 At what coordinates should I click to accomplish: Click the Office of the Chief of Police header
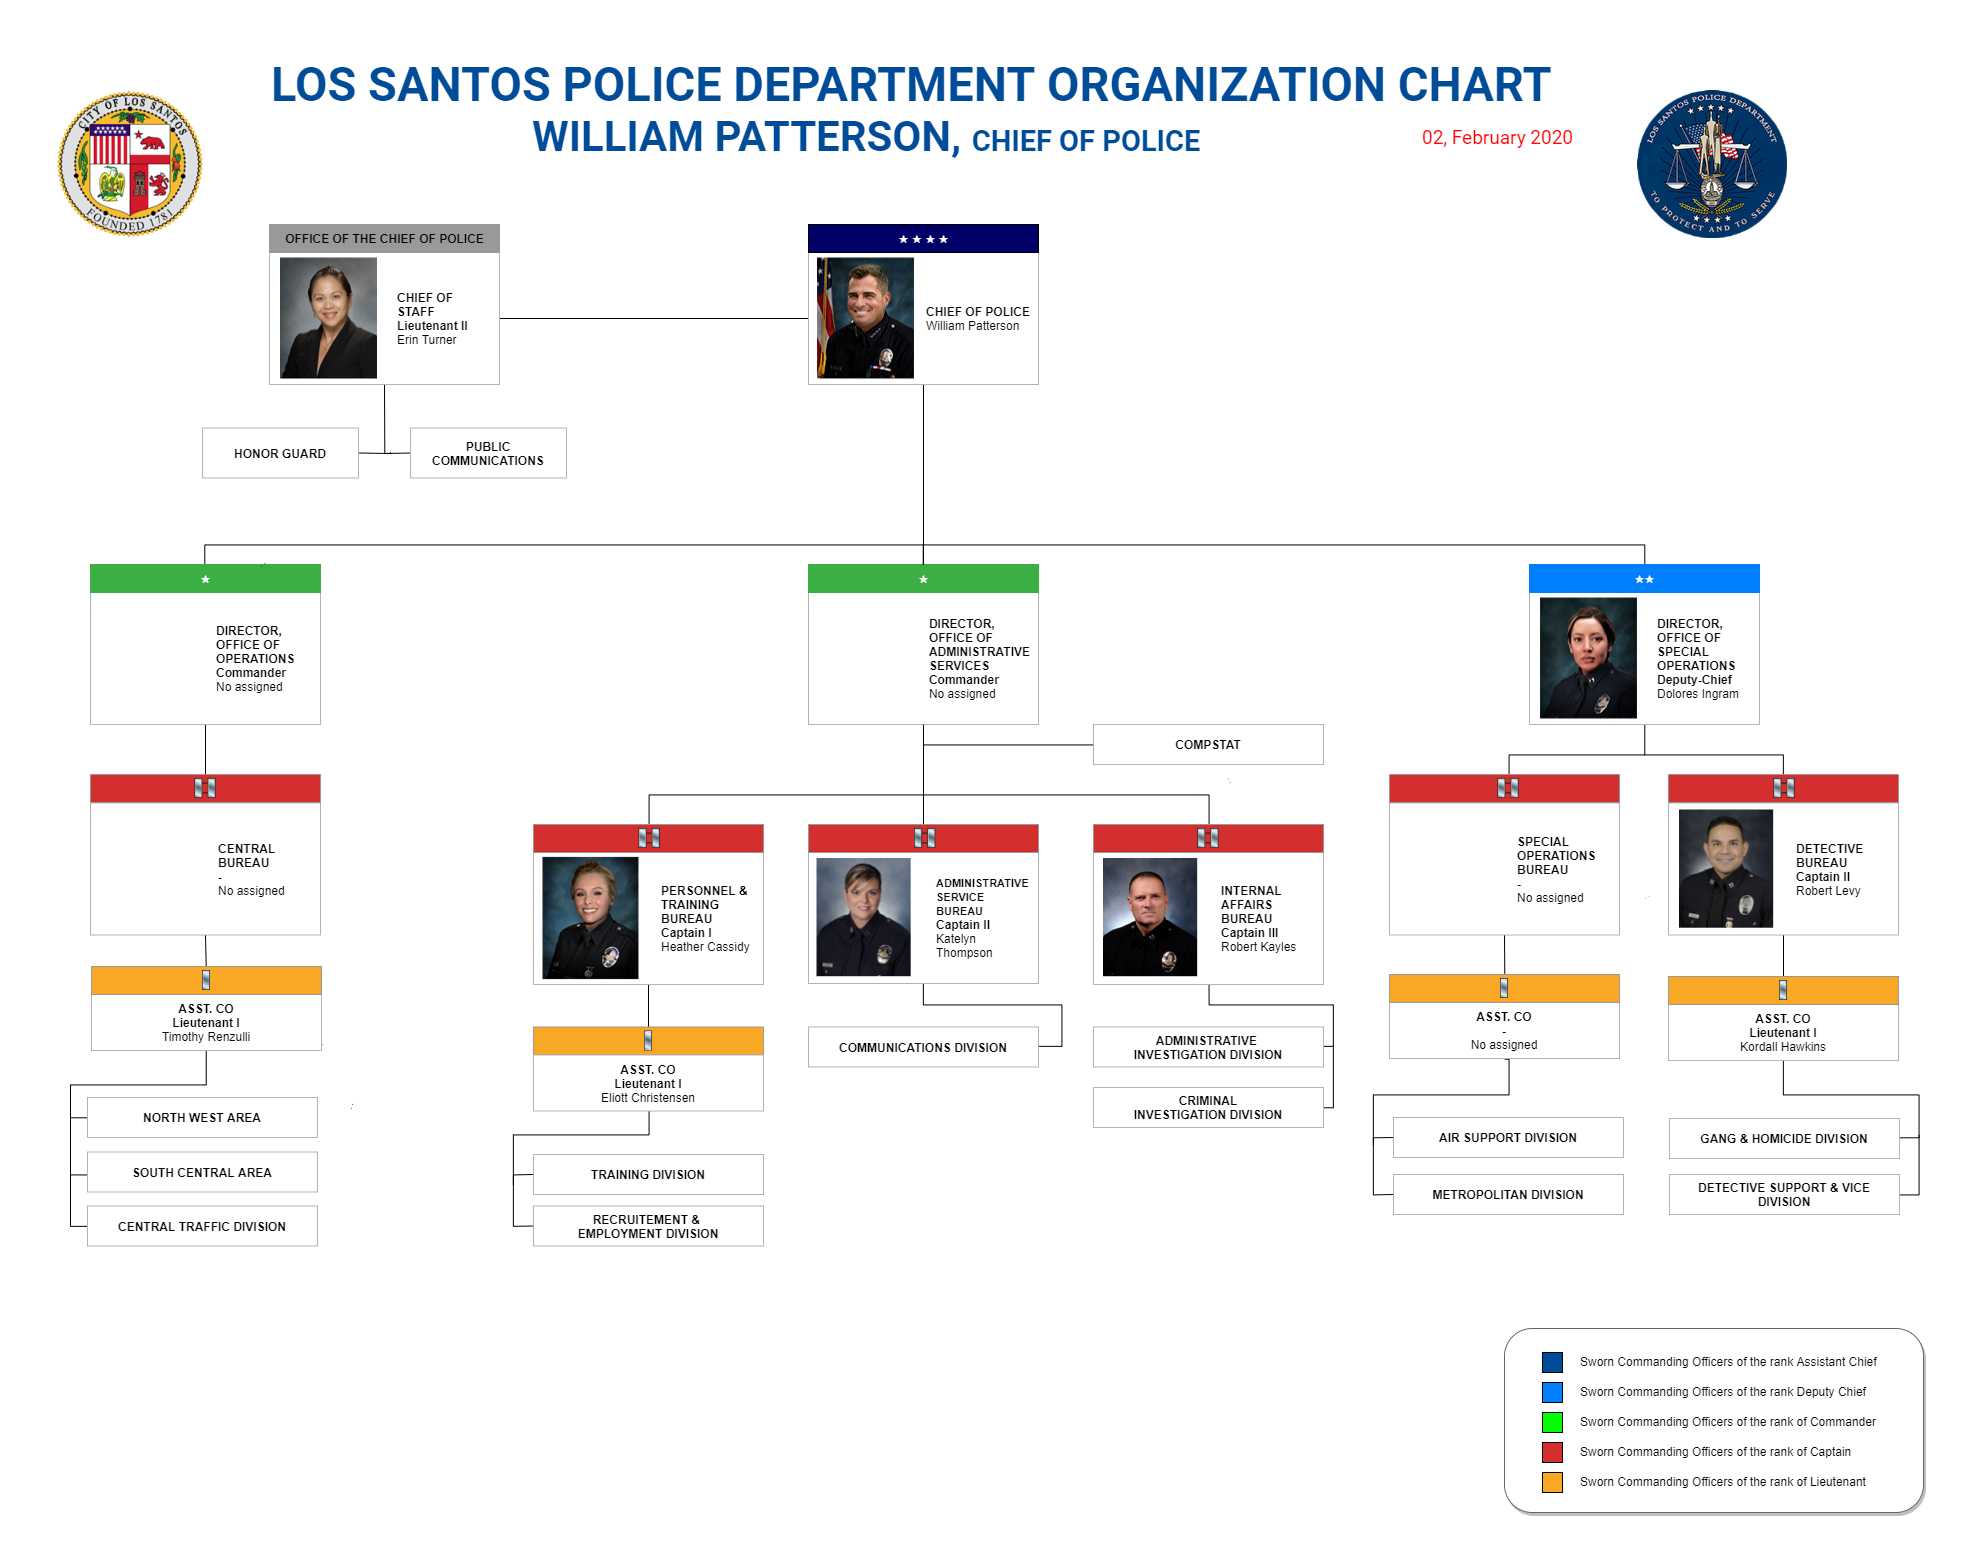point(384,238)
